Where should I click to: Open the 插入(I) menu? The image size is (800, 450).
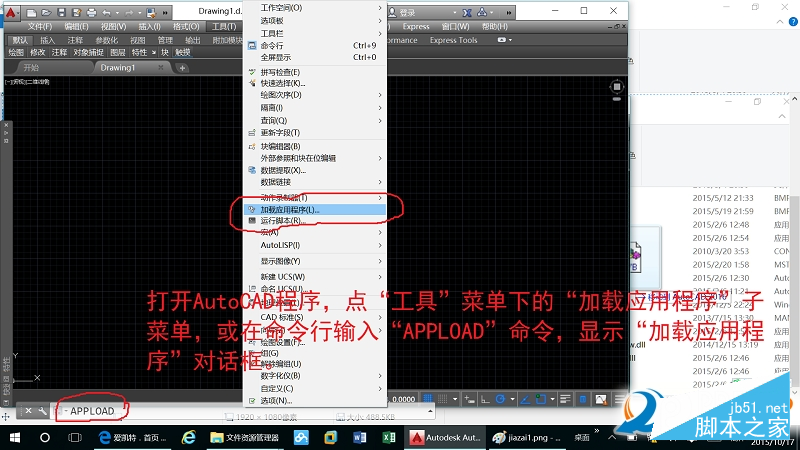click(149, 27)
